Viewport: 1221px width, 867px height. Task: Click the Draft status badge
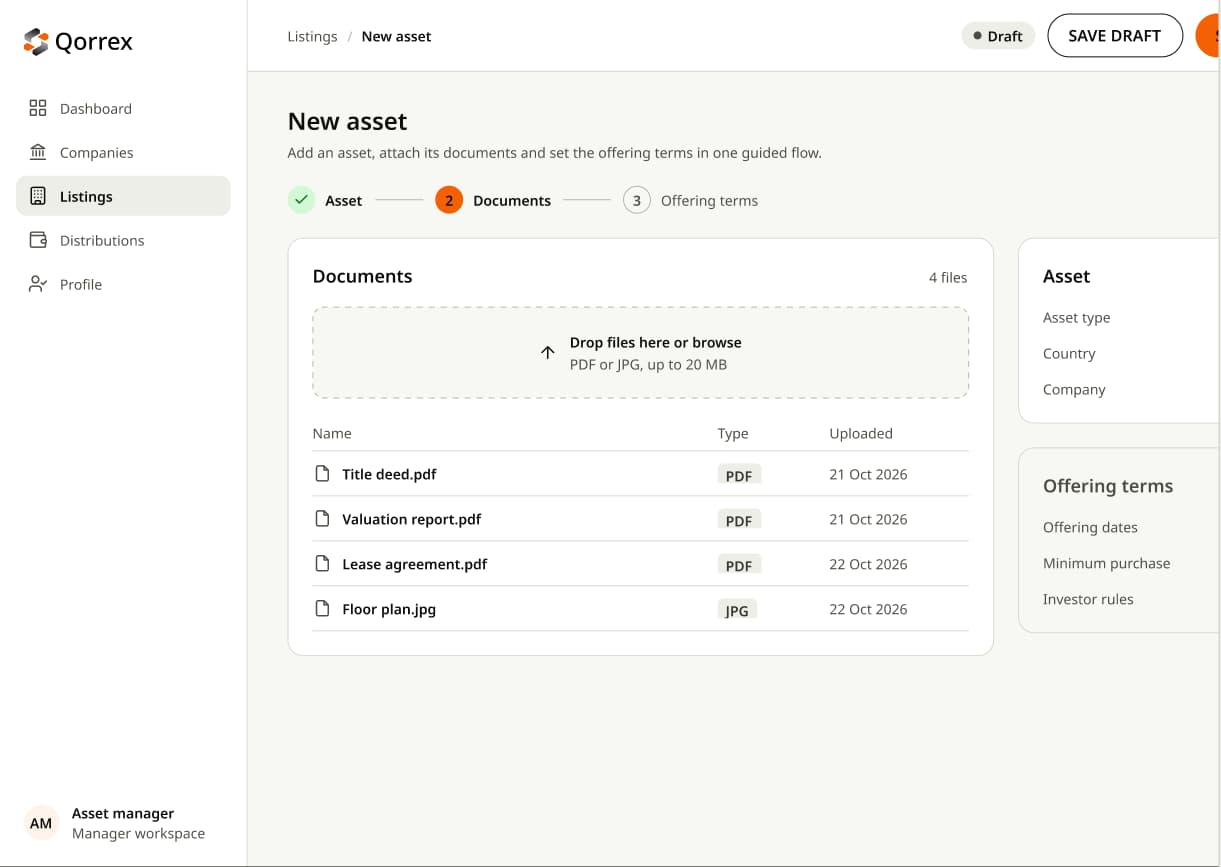click(x=998, y=36)
